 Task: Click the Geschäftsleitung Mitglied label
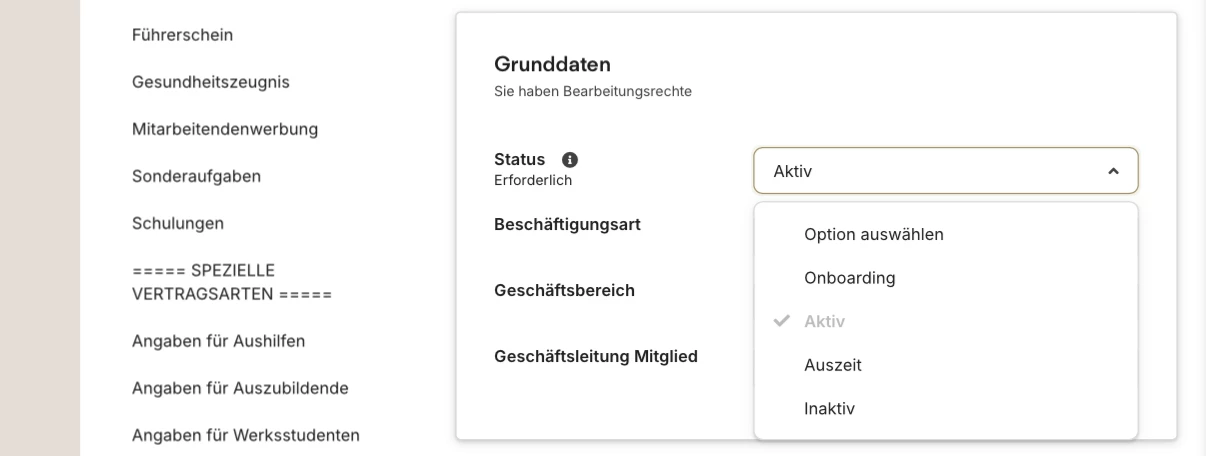pyautogui.click(x=595, y=356)
